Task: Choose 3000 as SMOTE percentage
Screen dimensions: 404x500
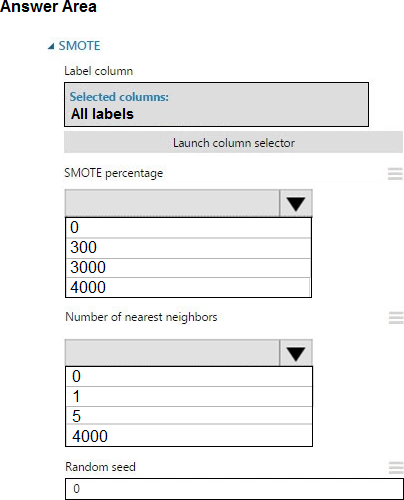Action: click(x=188, y=267)
